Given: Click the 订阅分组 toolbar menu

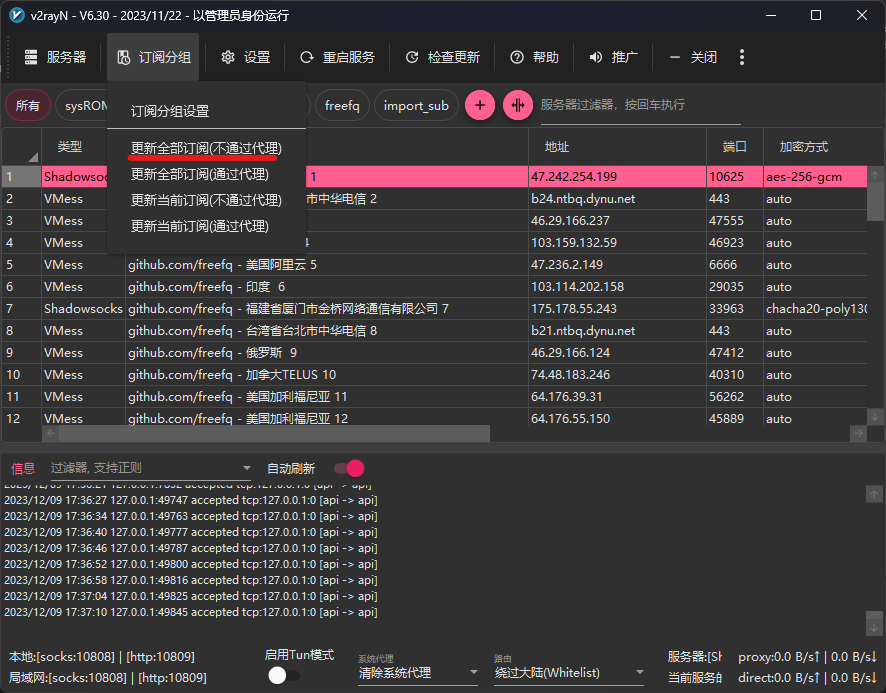Looking at the screenshot, I should point(154,57).
